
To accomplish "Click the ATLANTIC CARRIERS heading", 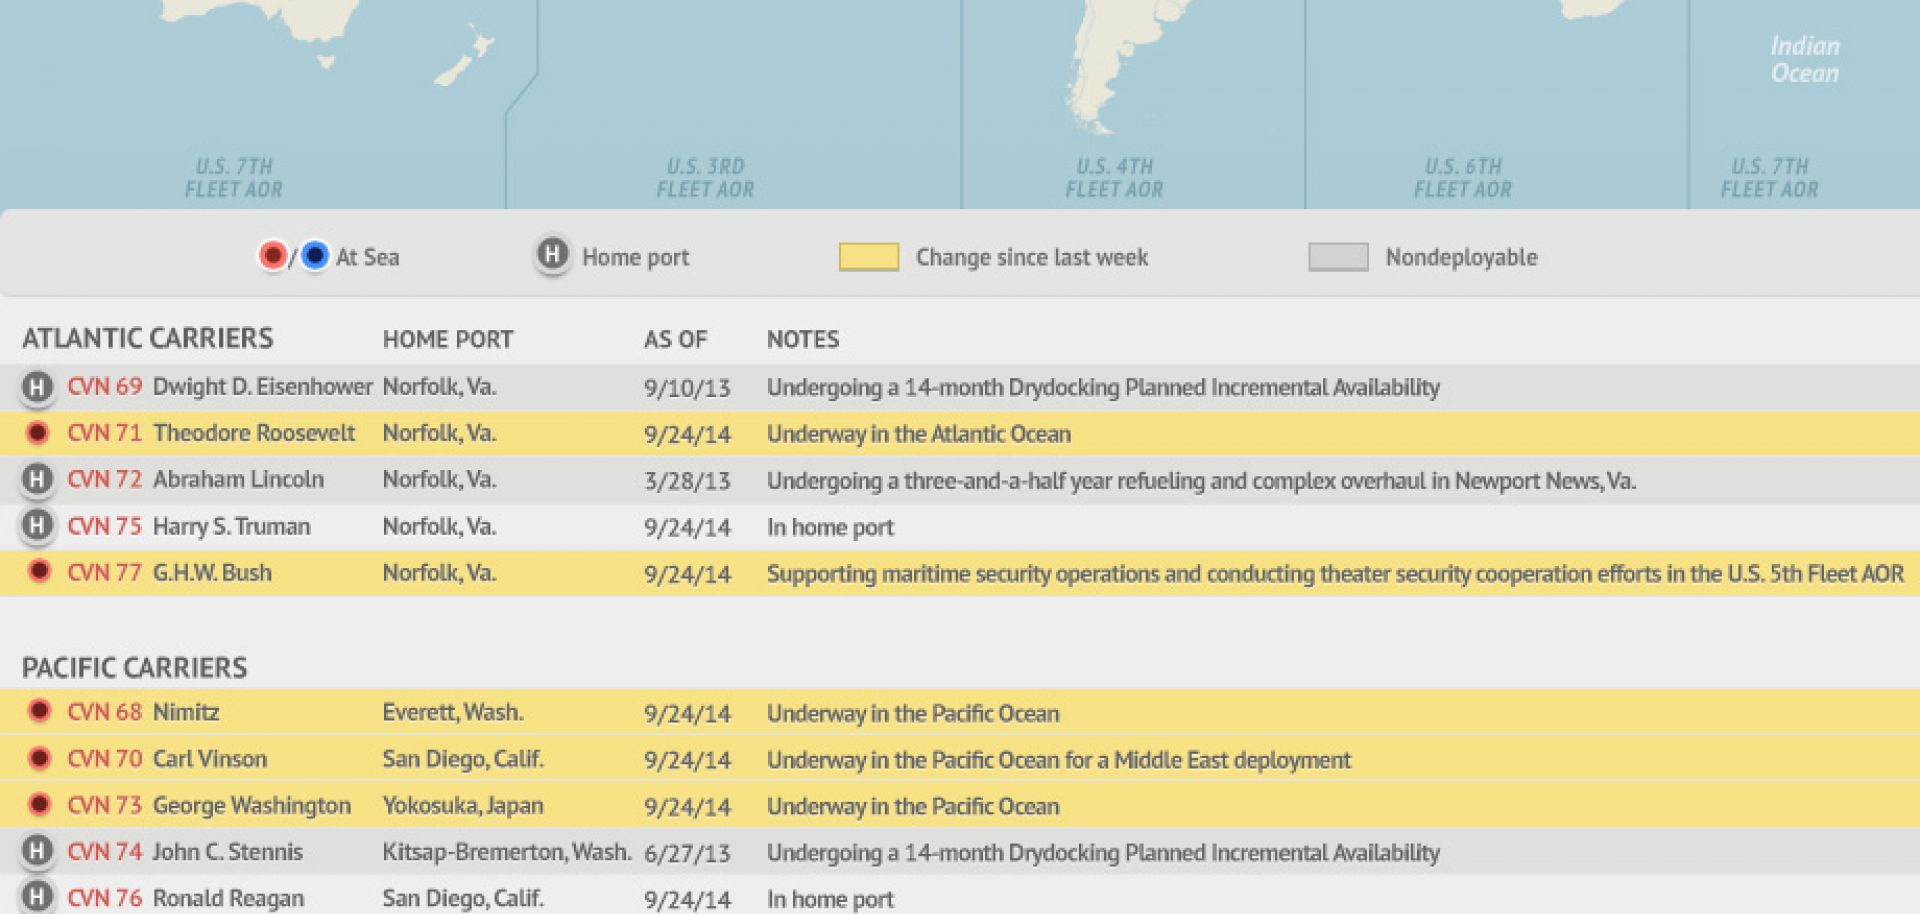I will (148, 338).
